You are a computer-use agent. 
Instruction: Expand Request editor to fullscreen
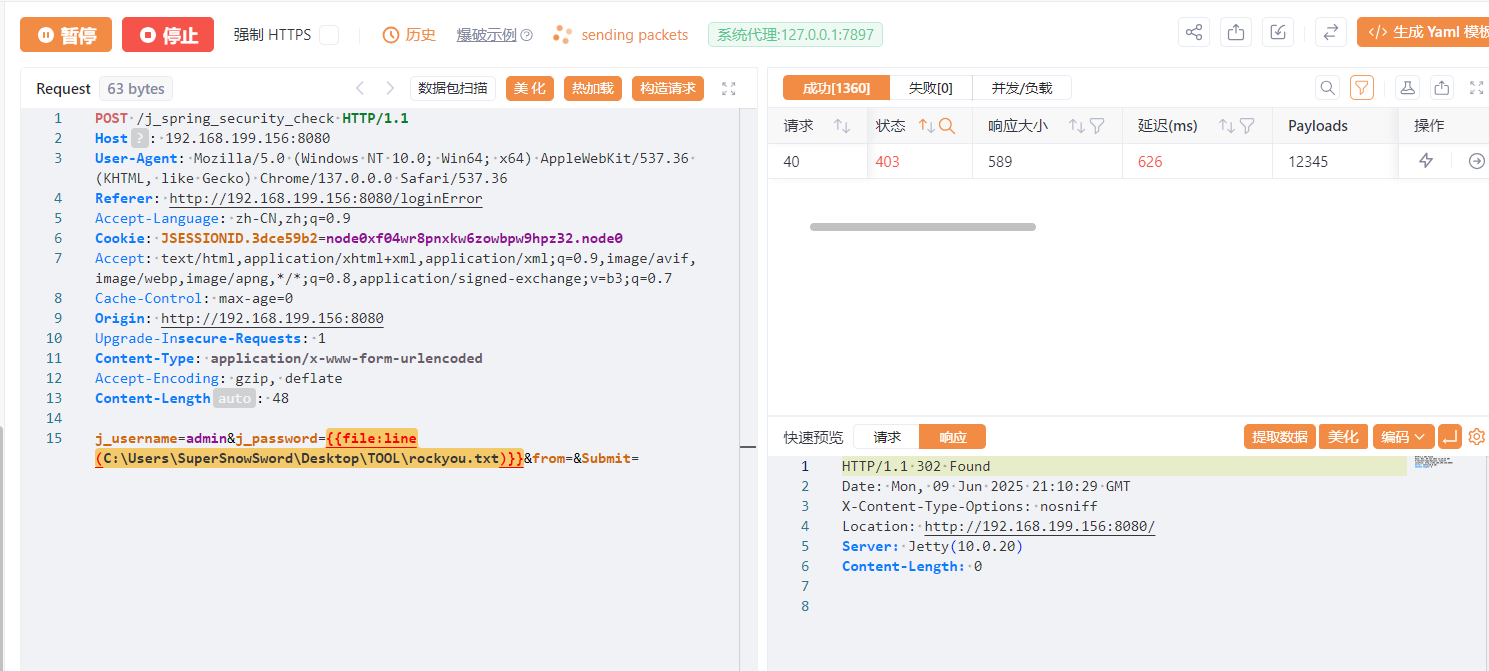pos(729,88)
